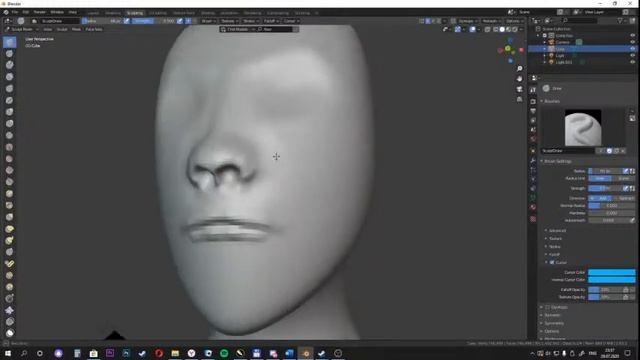Select the Inflate brush tool
640x360 pixels.
click(x=10, y=112)
